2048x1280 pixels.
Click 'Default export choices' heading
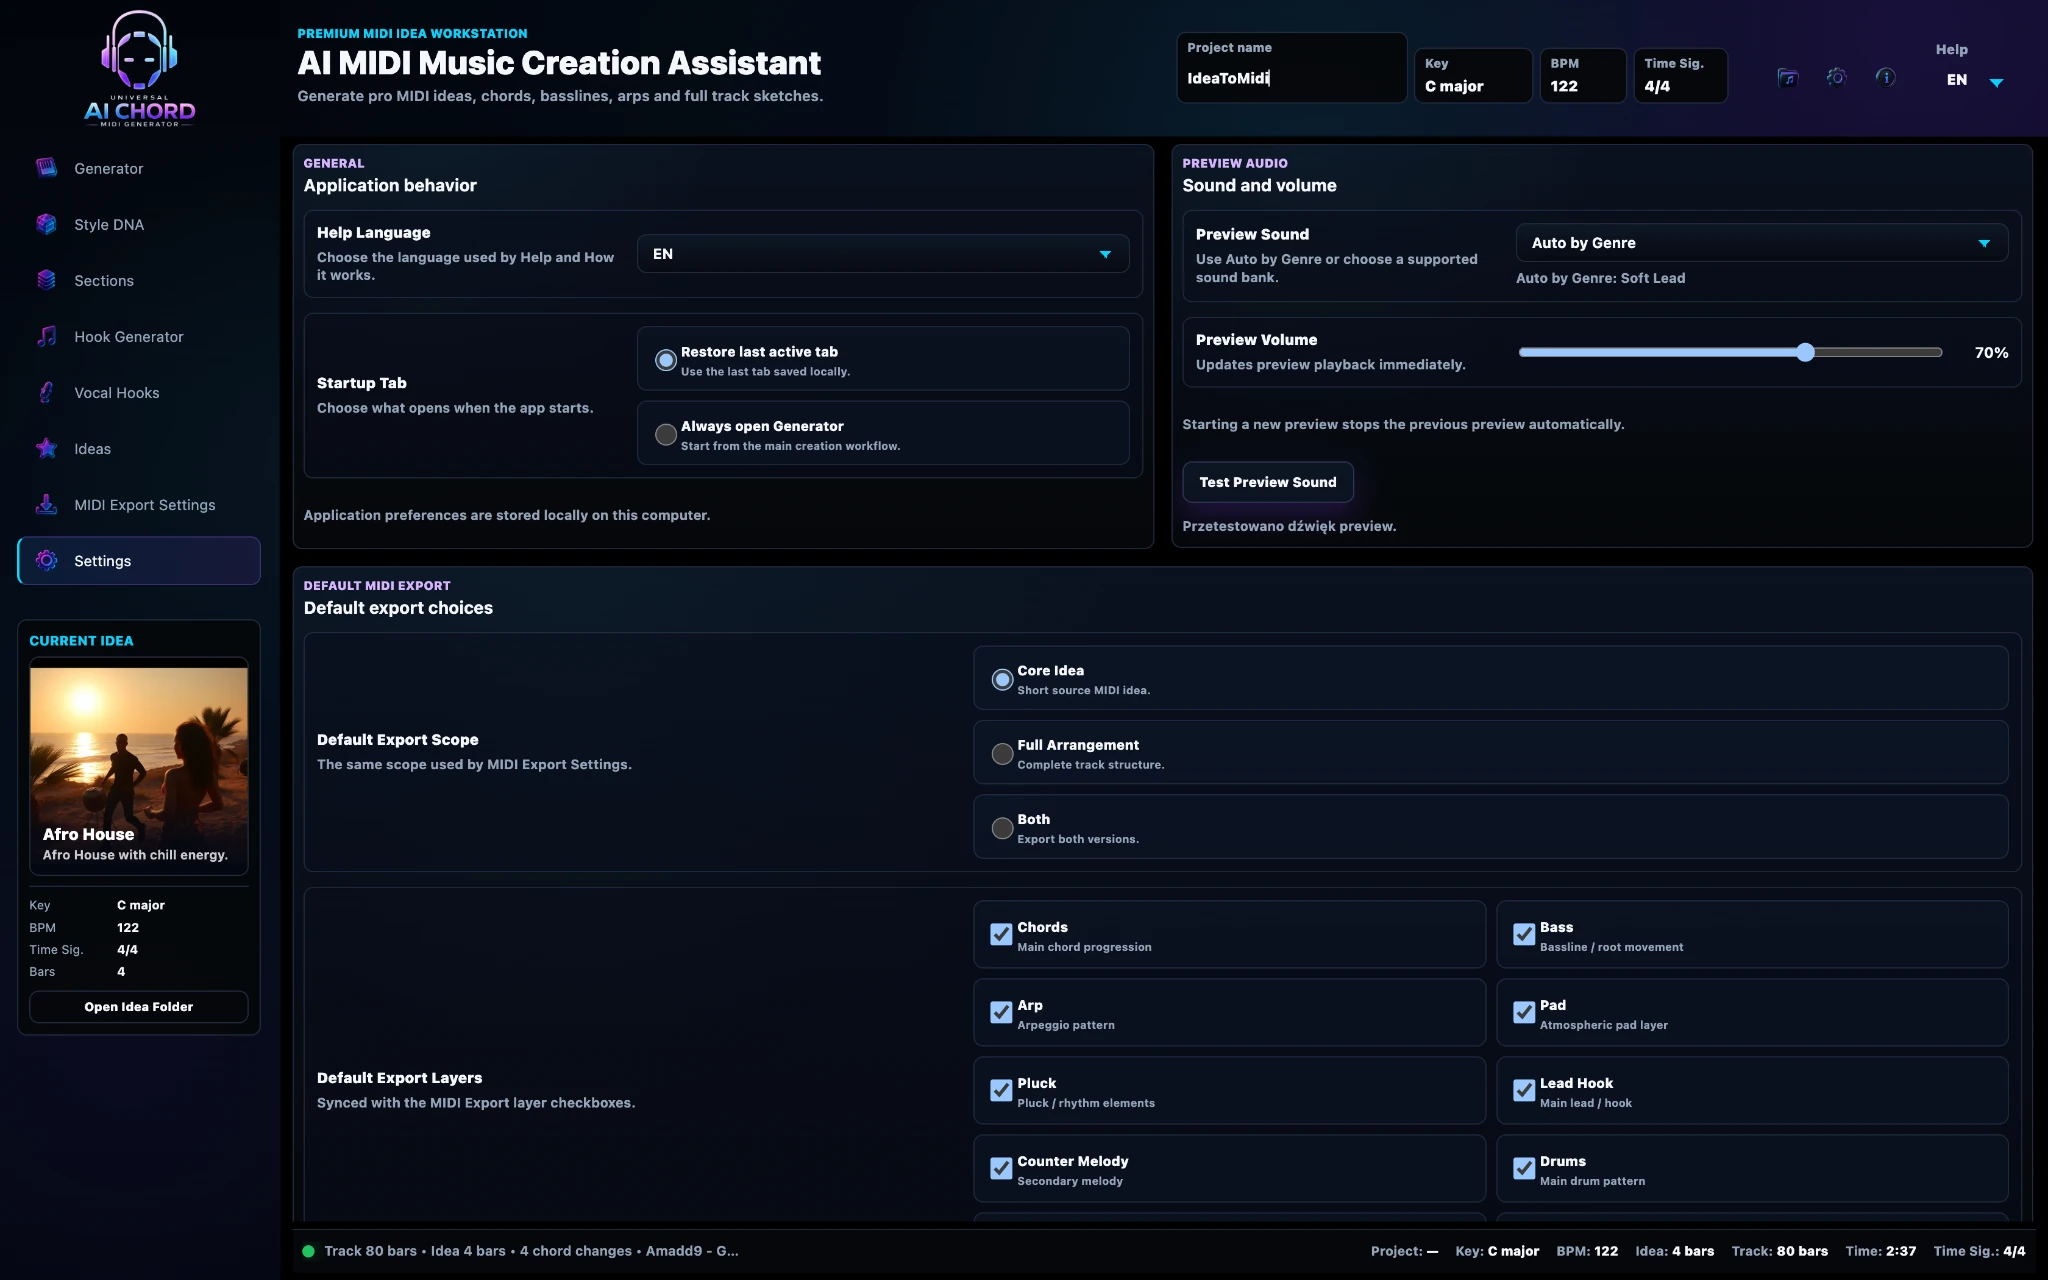coord(398,608)
